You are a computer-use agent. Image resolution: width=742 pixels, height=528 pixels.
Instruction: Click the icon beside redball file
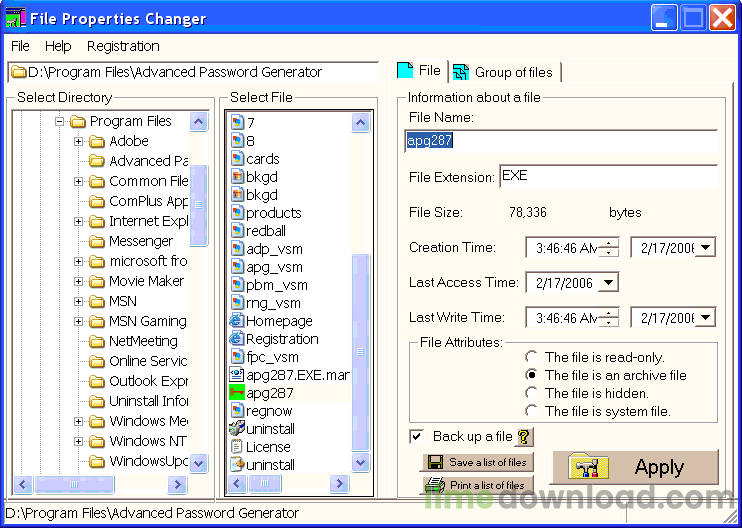(x=237, y=231)
